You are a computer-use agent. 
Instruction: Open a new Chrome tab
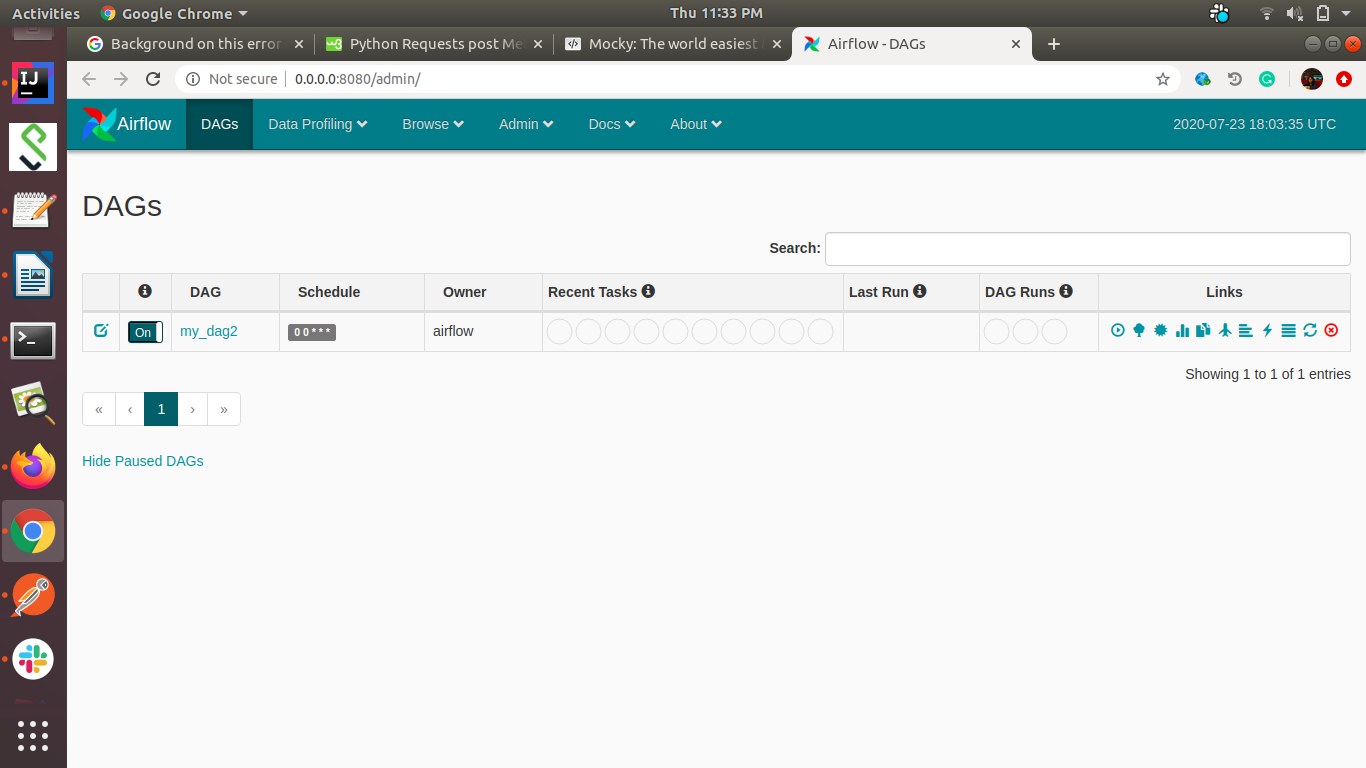point(1053,44)
